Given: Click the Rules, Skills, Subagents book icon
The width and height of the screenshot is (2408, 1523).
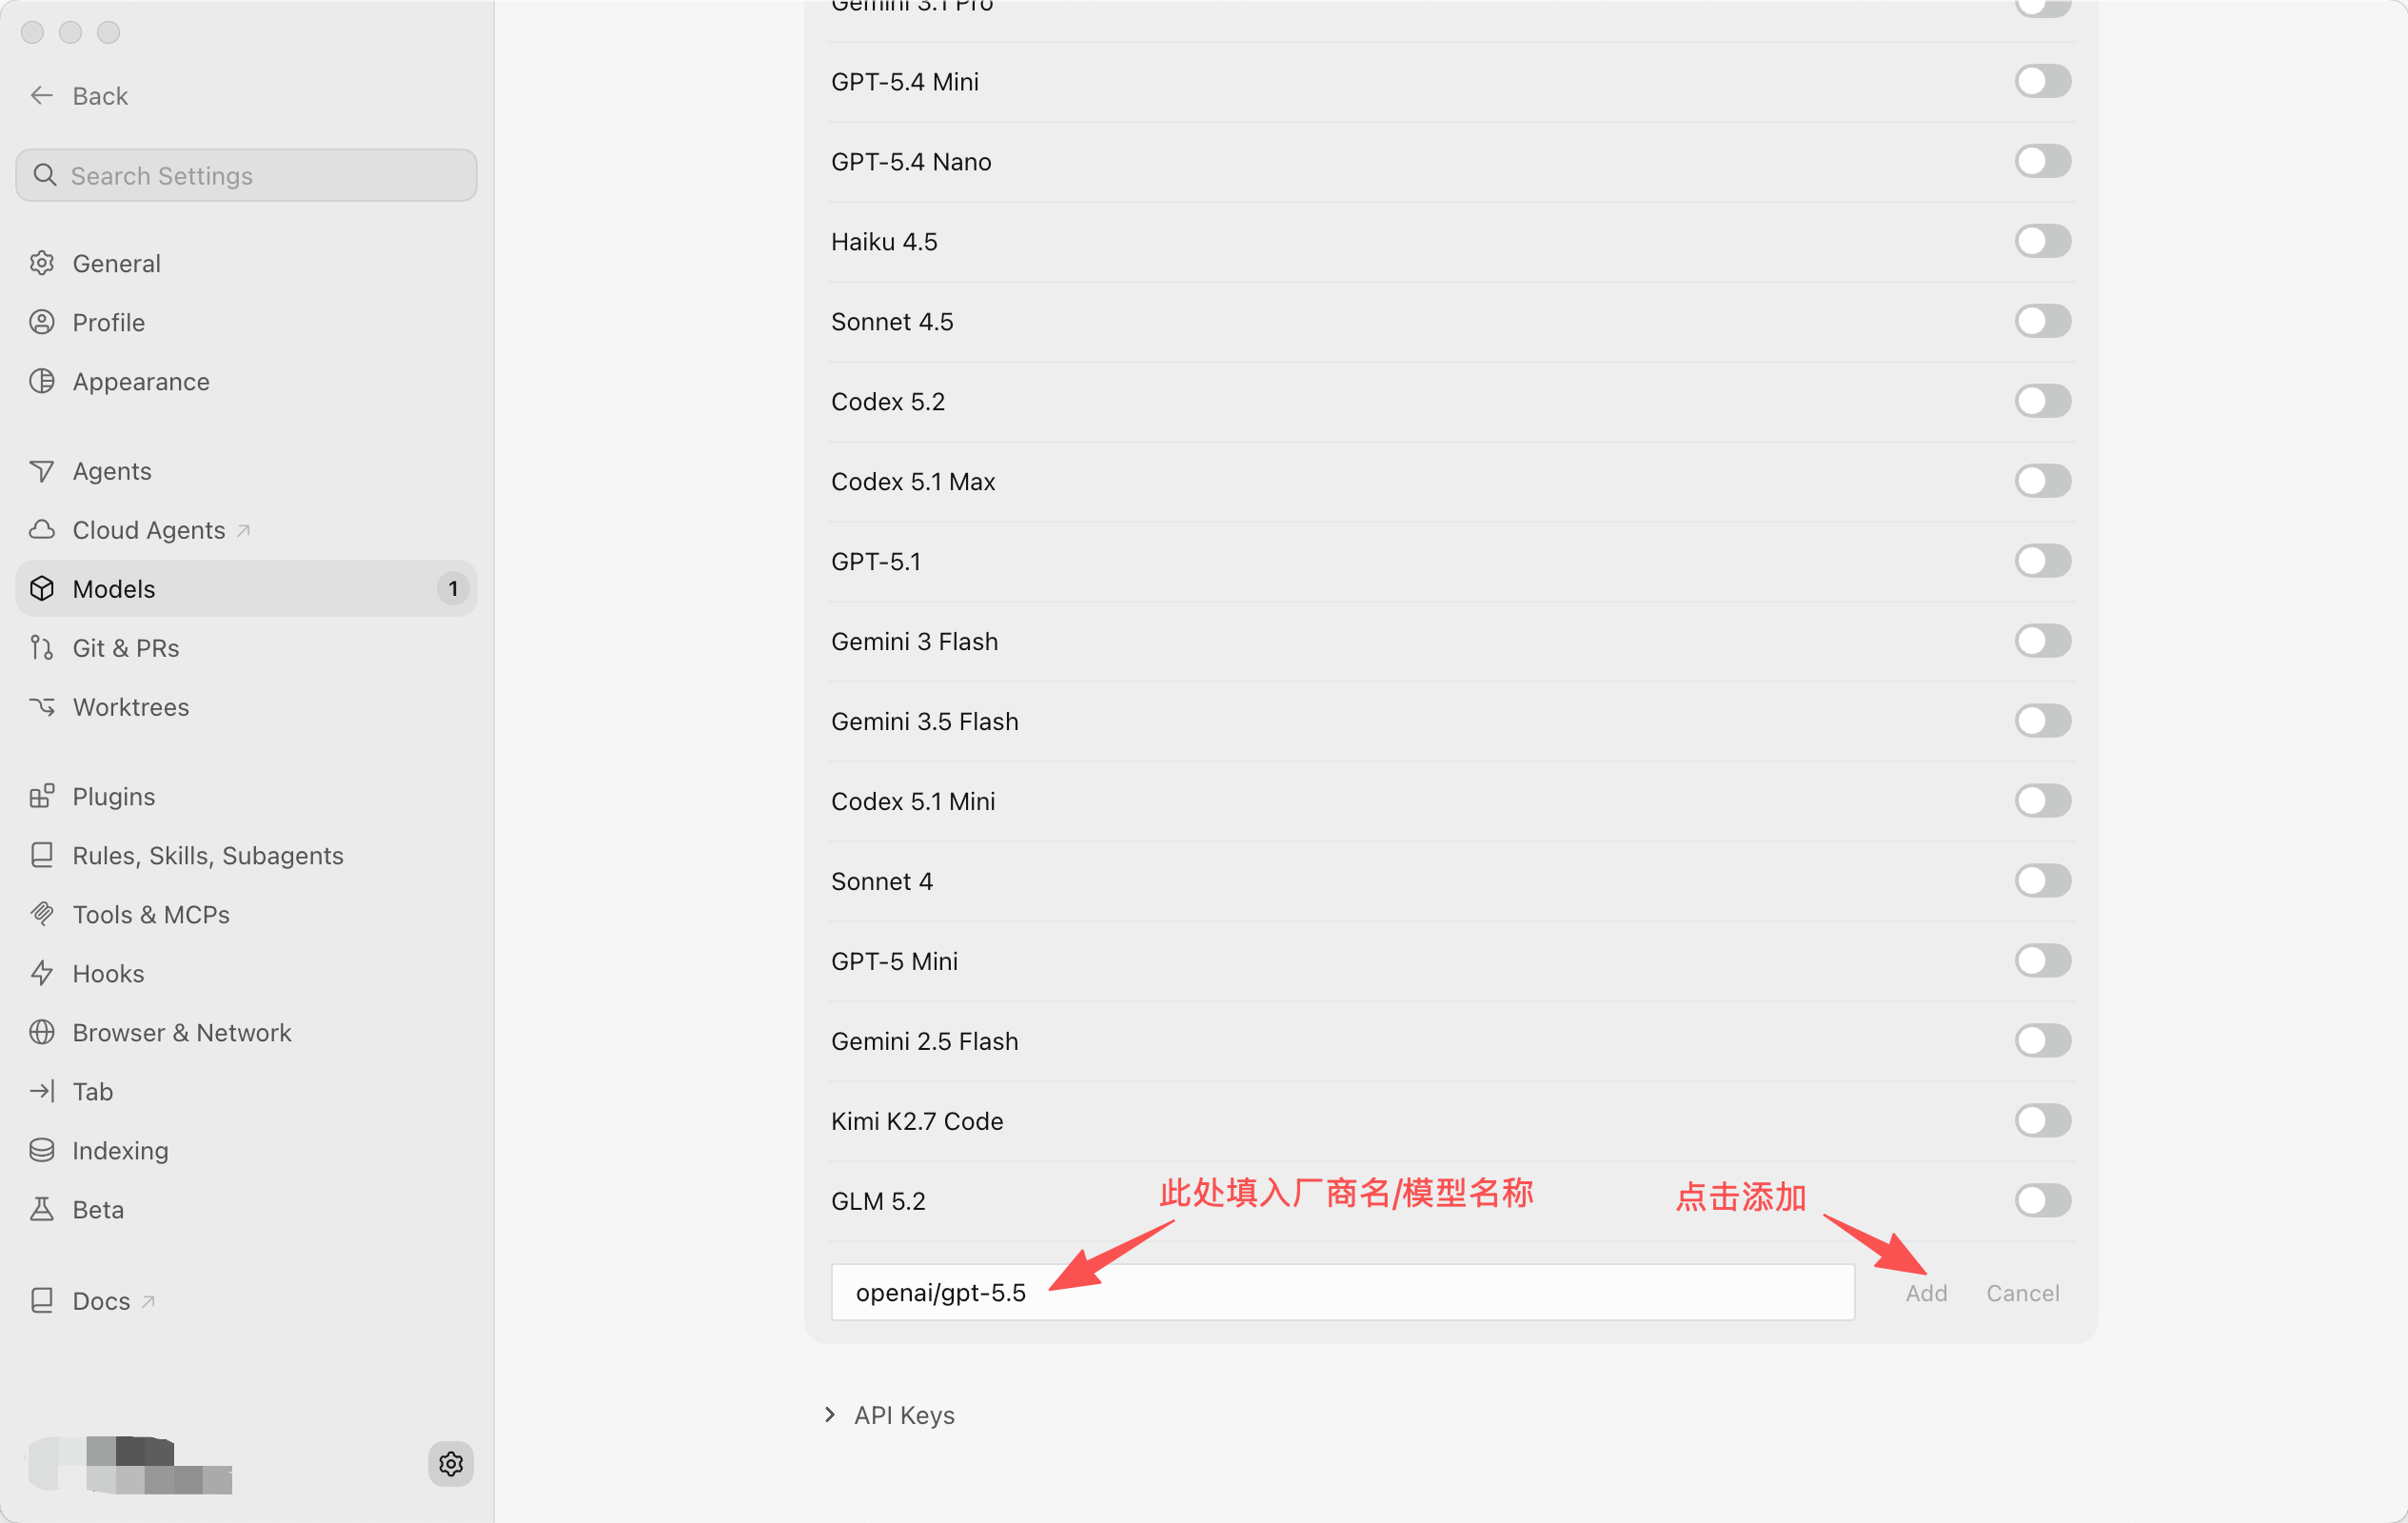Looking at the screenshot, I should pos(42,855).
